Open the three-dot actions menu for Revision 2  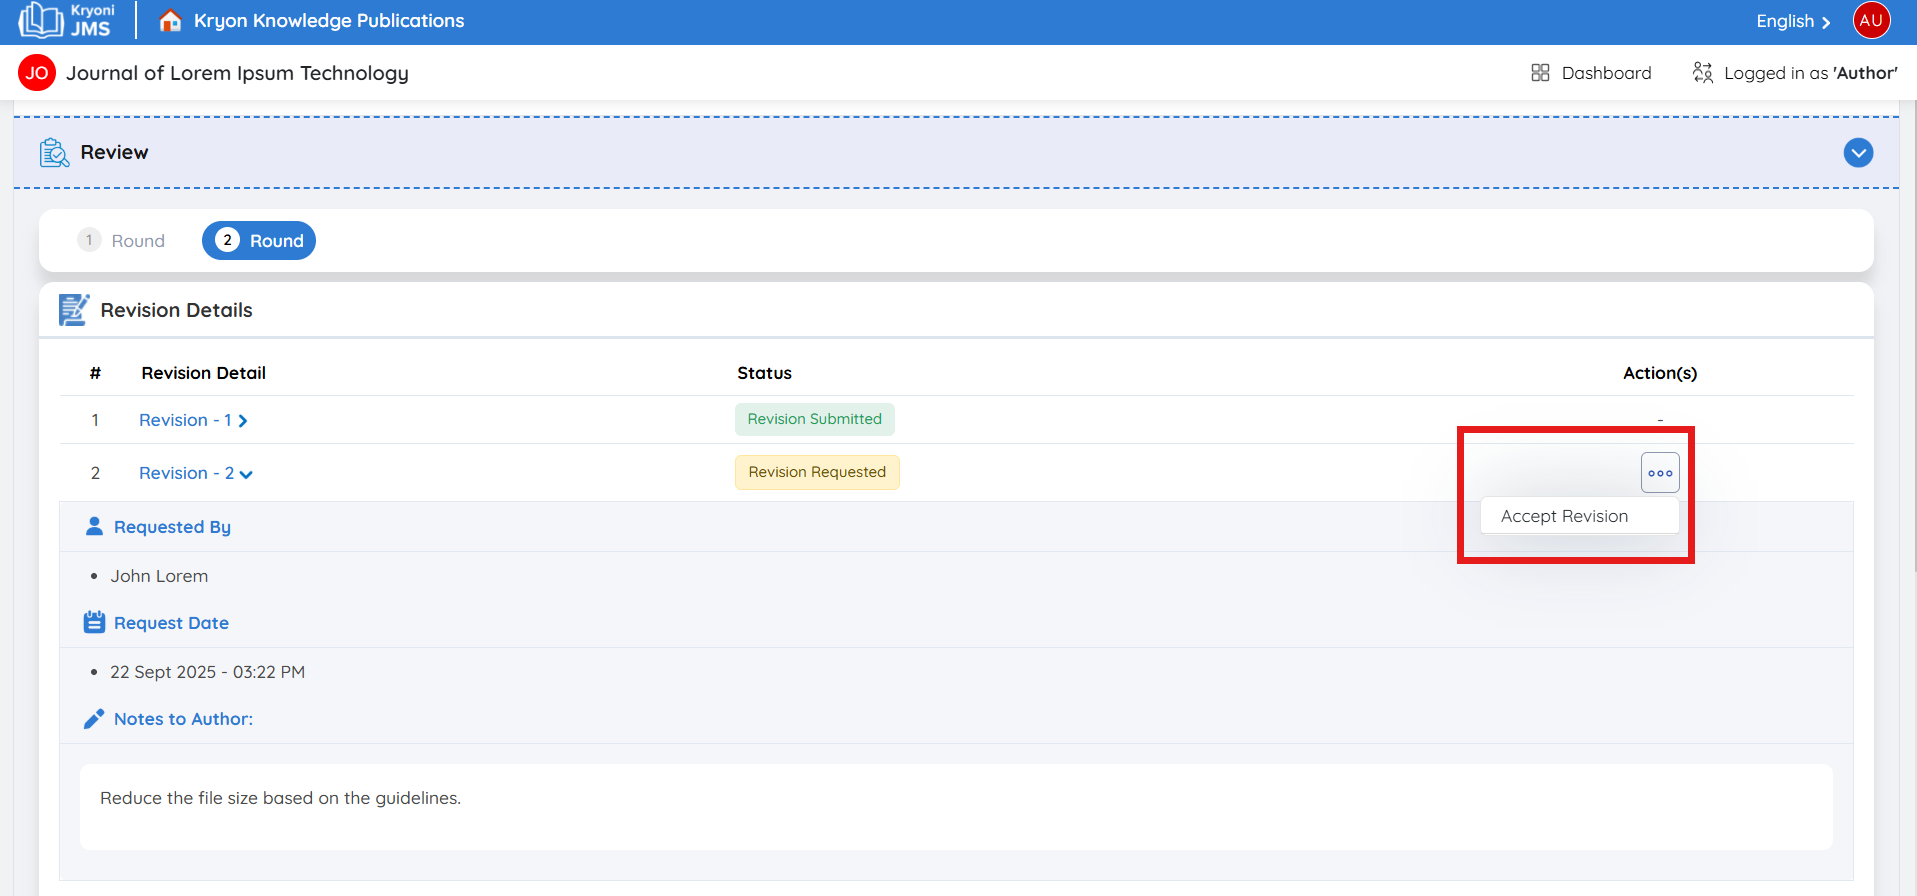1660,473
